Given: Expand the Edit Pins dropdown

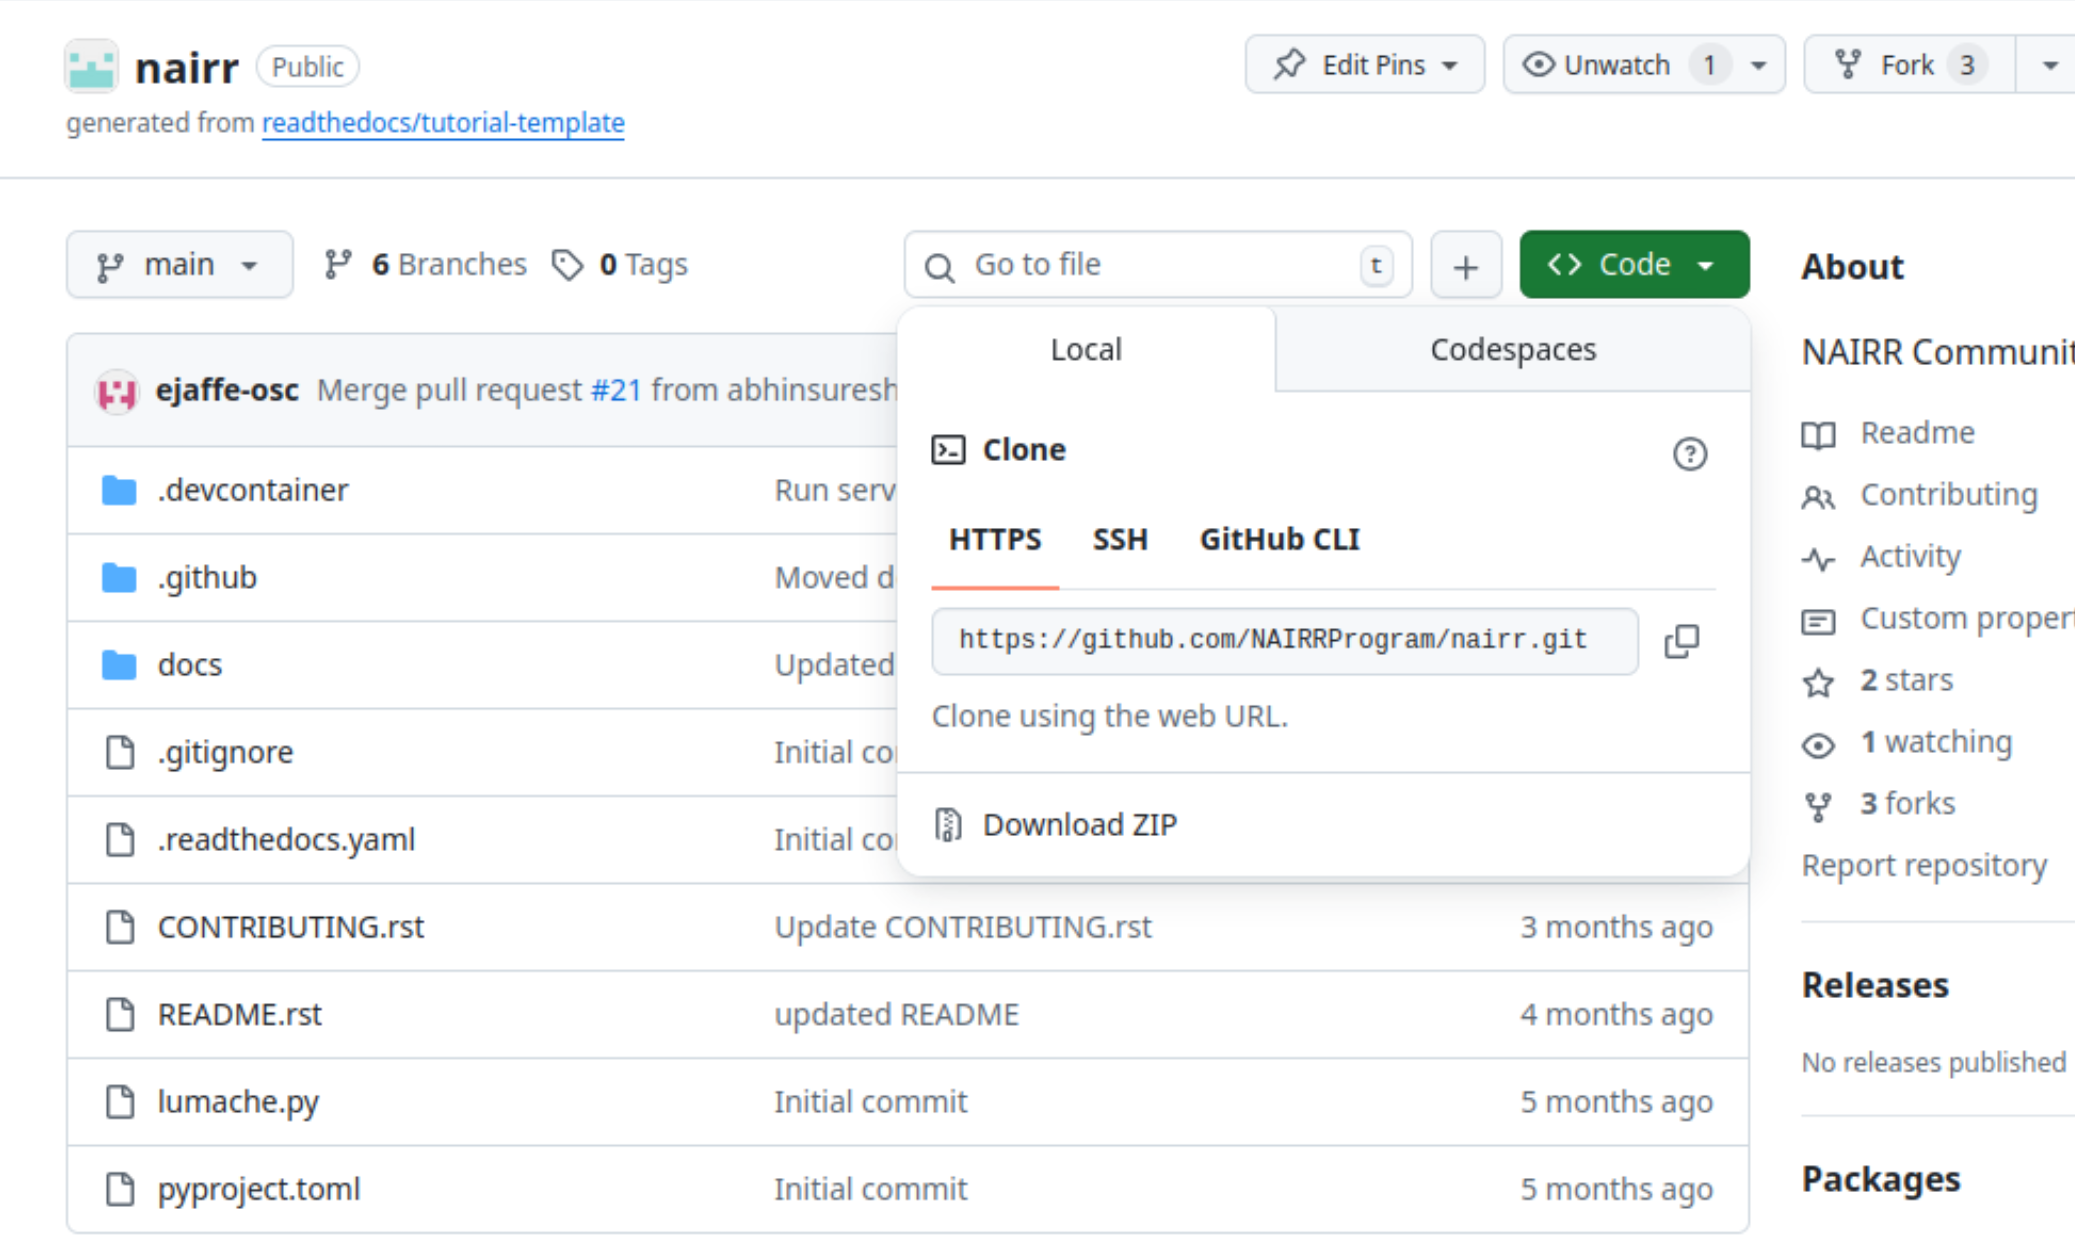Looking at the screenshot, I should click(1365, 65).
